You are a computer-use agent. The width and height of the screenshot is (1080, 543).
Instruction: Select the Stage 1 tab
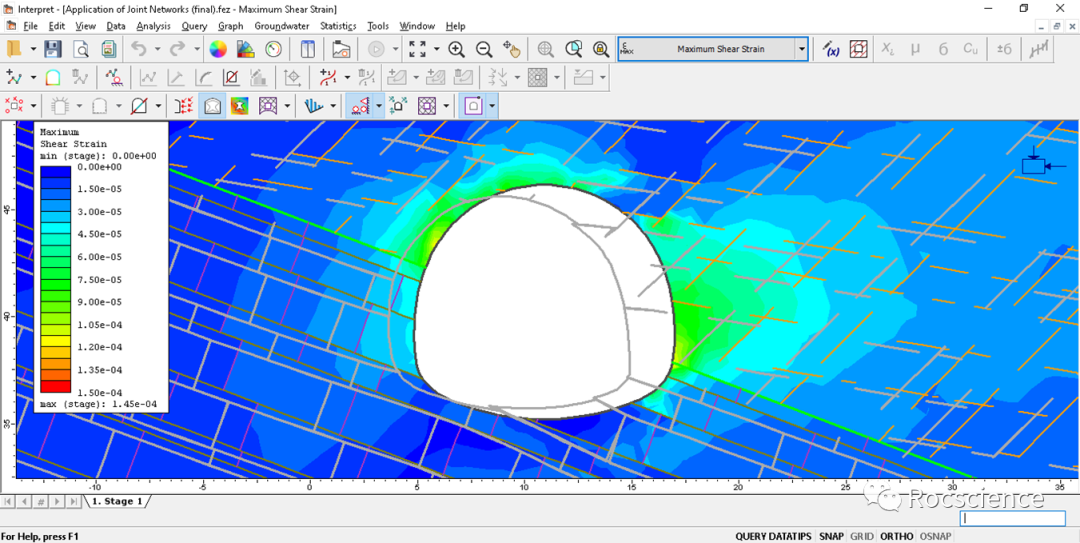click(116, 501)
